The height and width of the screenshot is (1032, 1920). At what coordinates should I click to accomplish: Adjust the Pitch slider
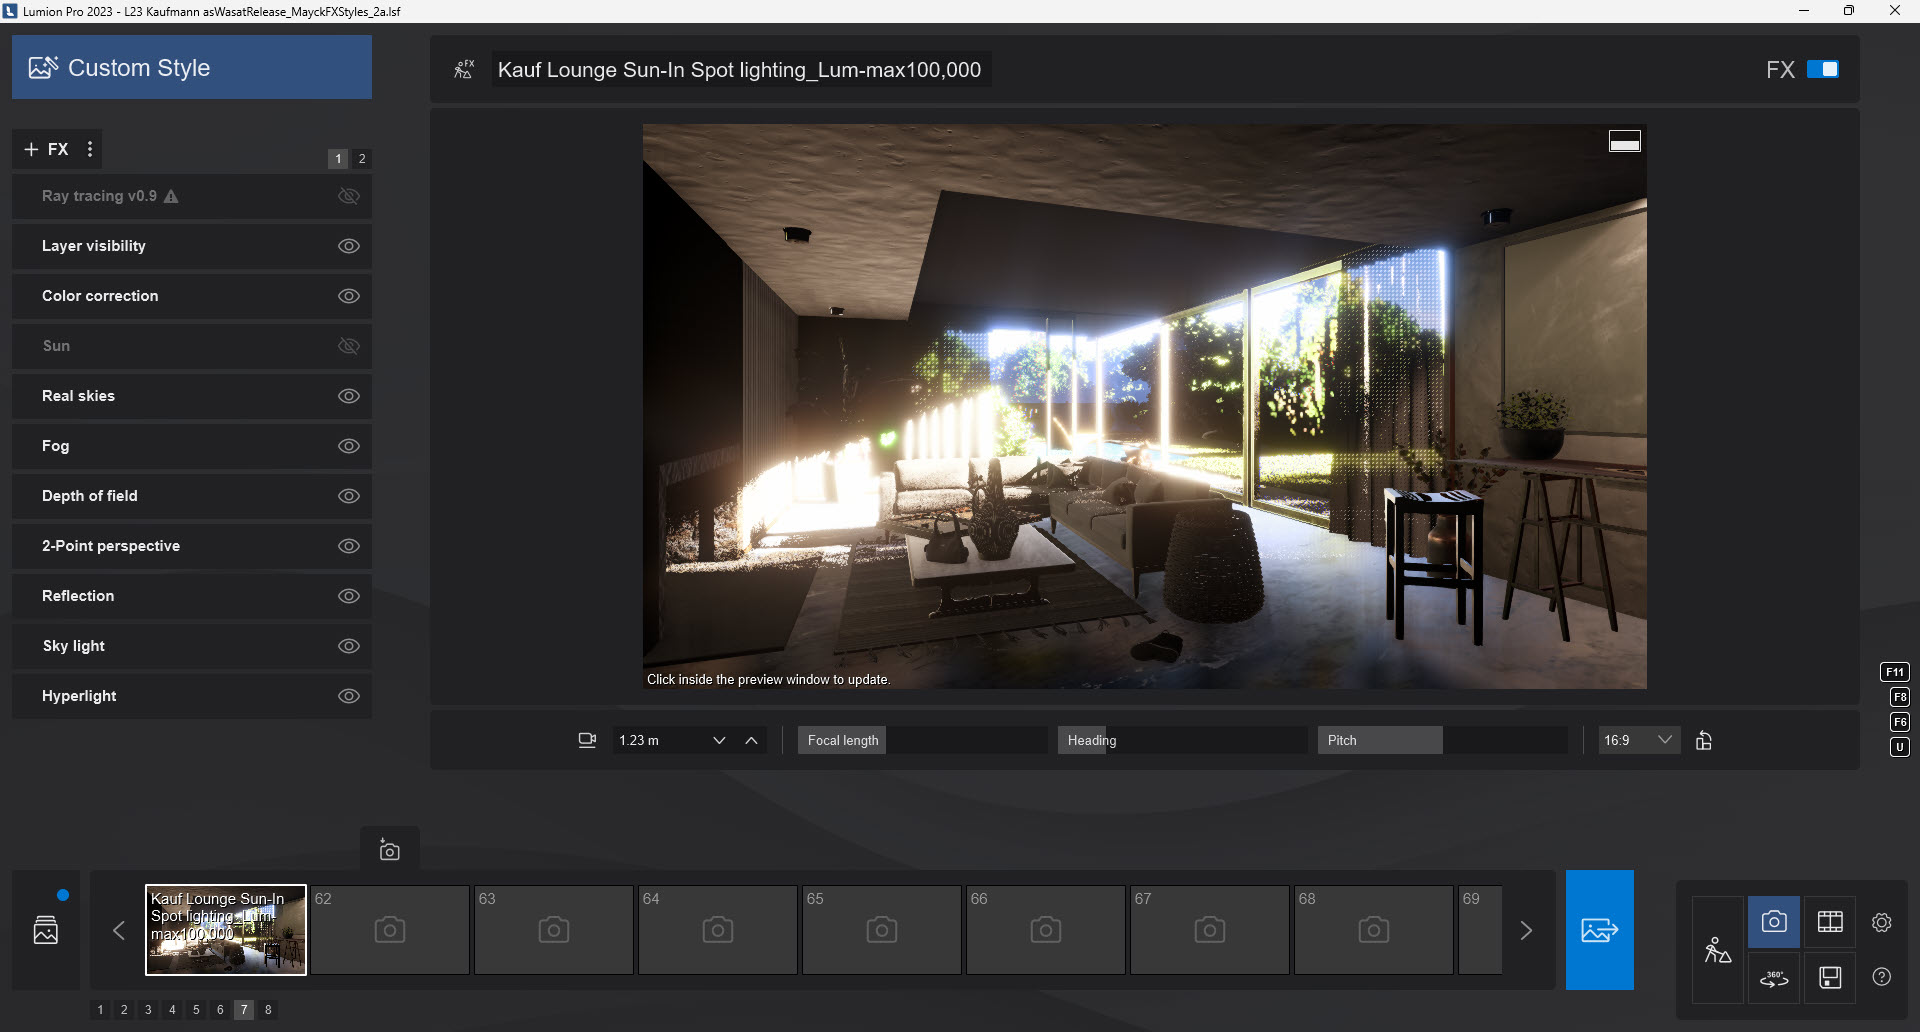point(1441,740)
